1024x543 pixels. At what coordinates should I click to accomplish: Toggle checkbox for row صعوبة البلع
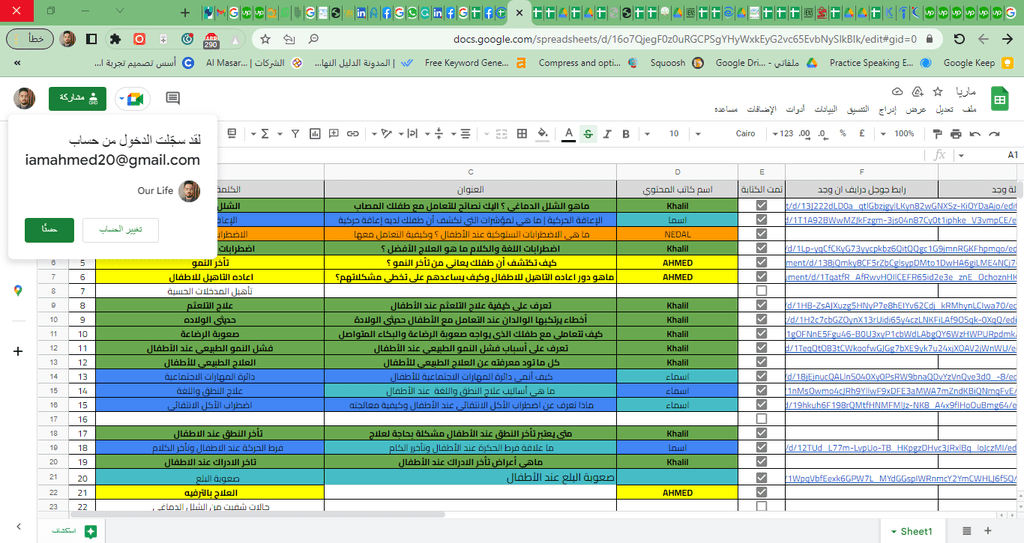click(761, 478)
